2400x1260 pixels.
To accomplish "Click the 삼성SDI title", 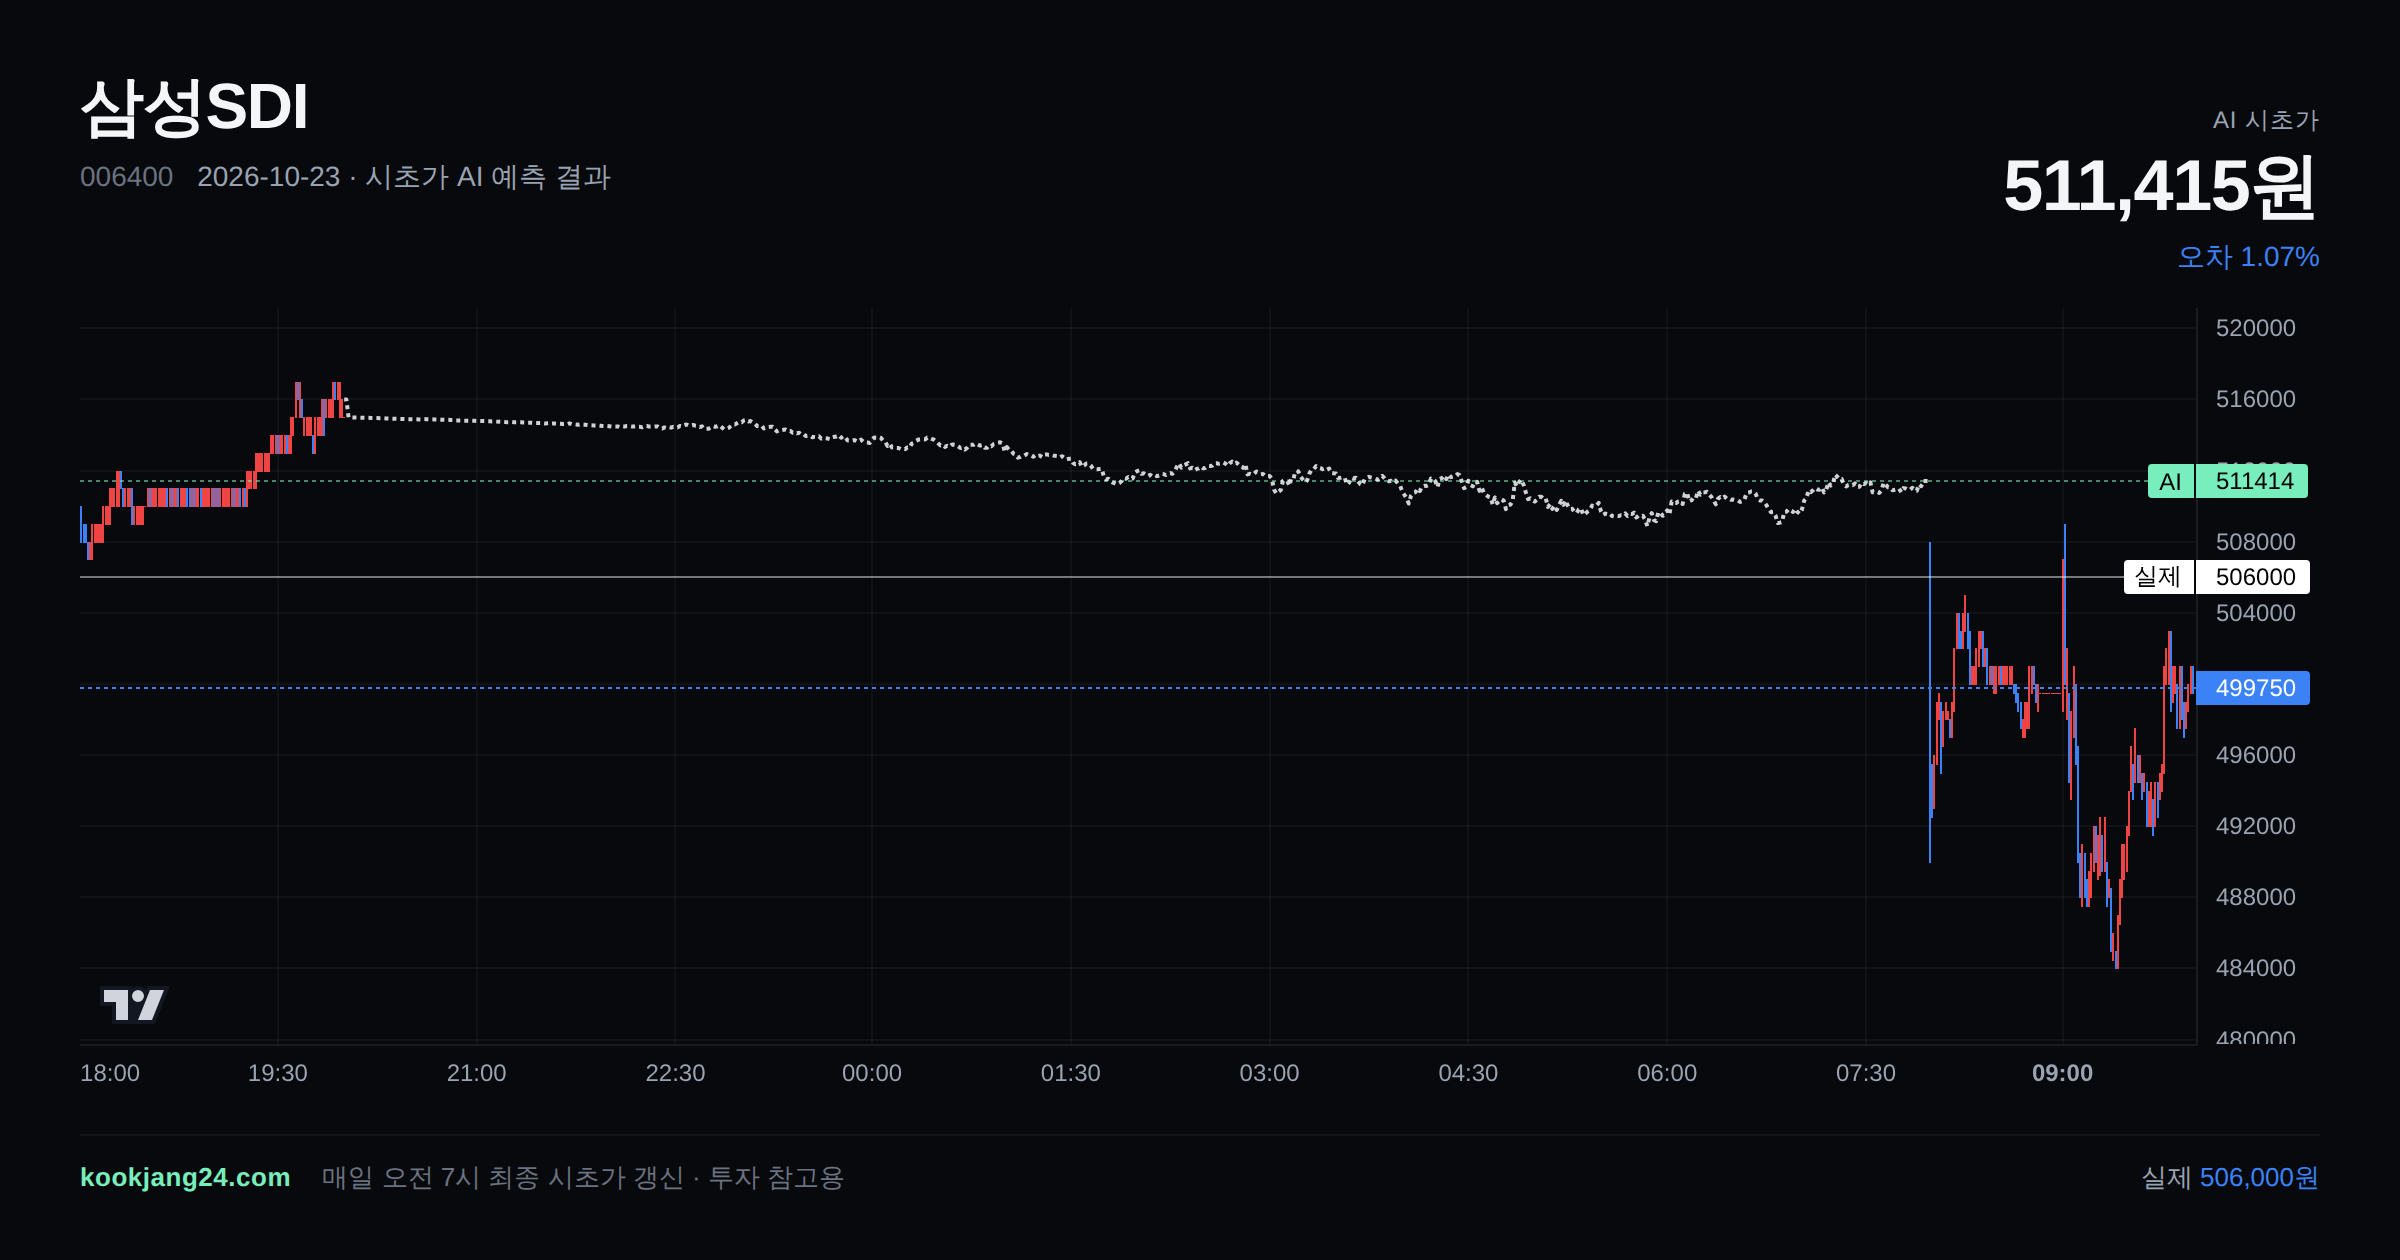I will tap(194, 107).
